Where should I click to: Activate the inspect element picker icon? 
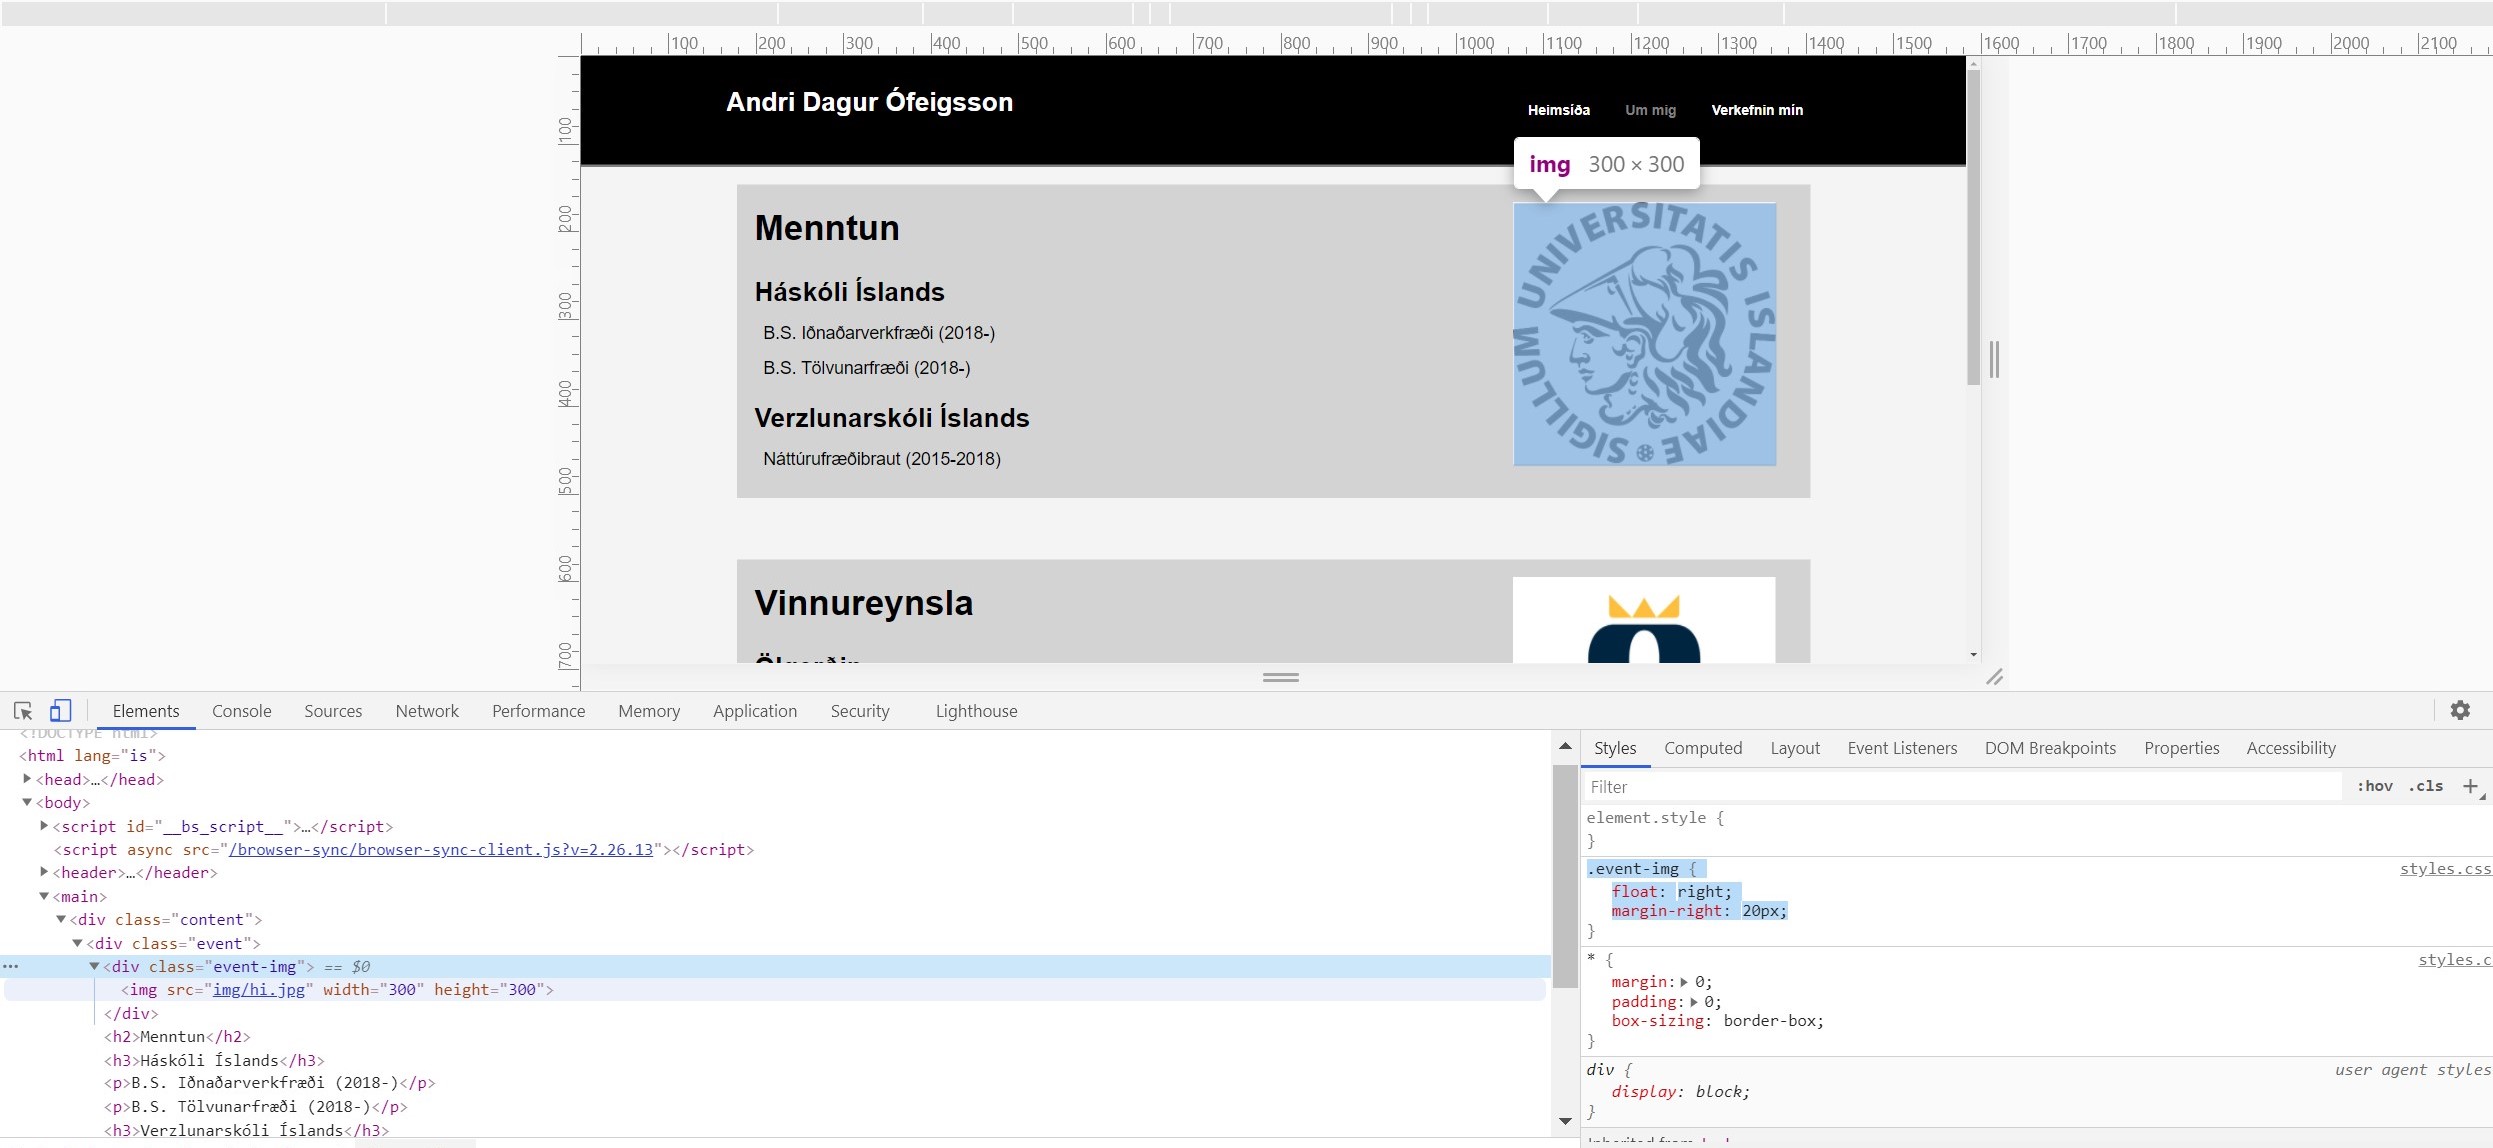coord(23,711)
